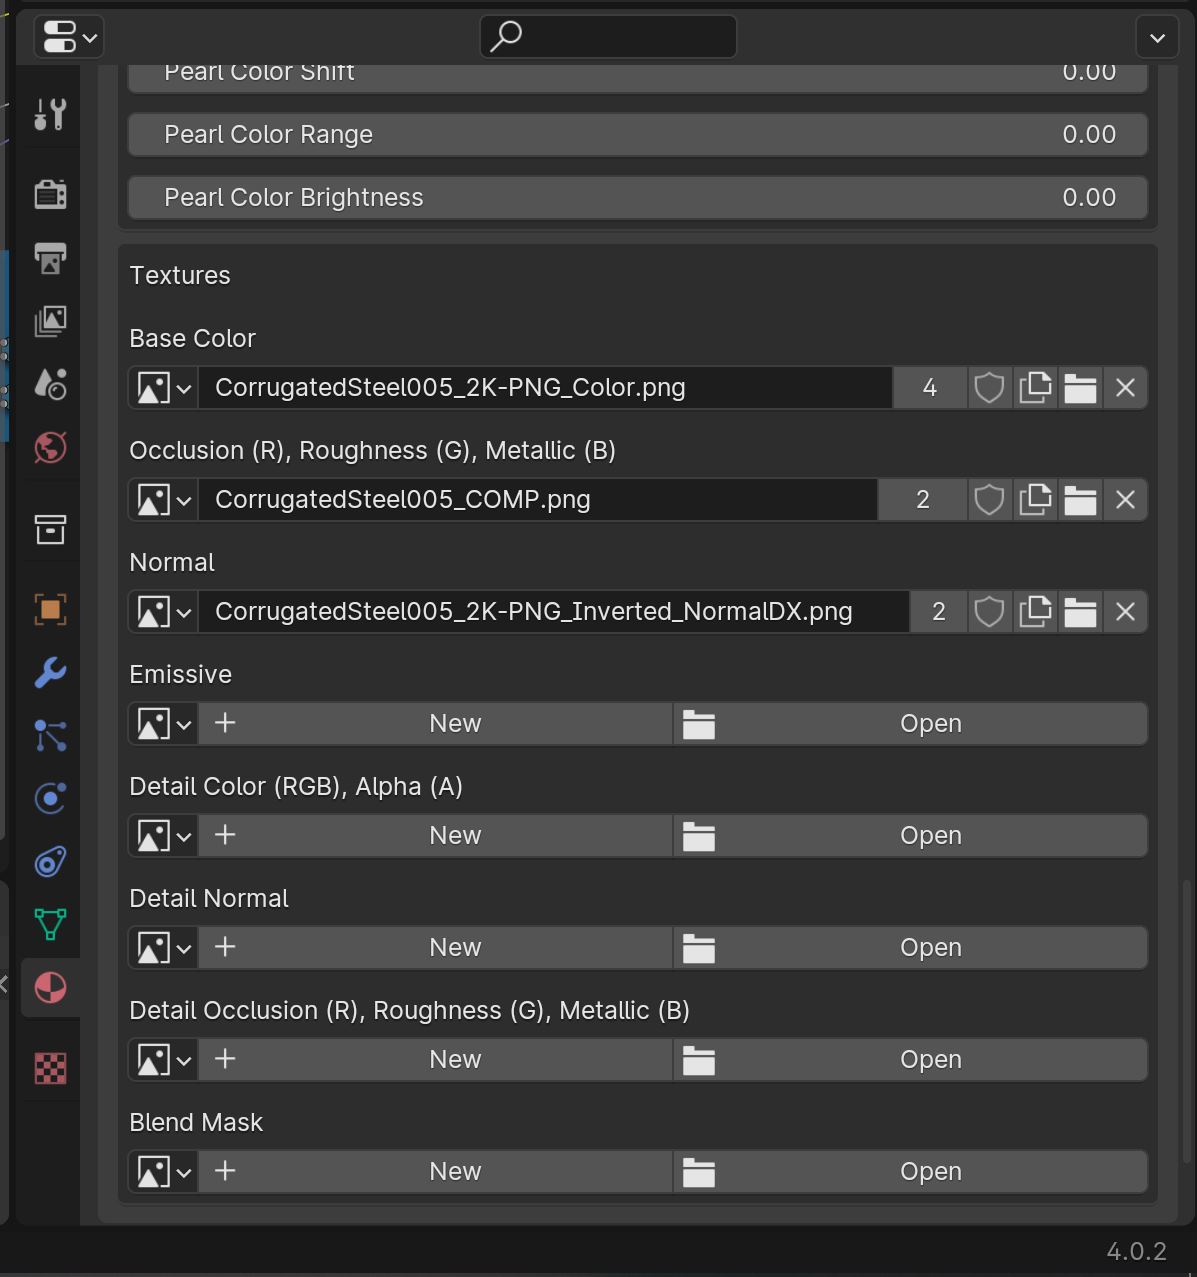Select the Modifier properties wrench icon
1197x1277 pixels.
click(50, 673)
